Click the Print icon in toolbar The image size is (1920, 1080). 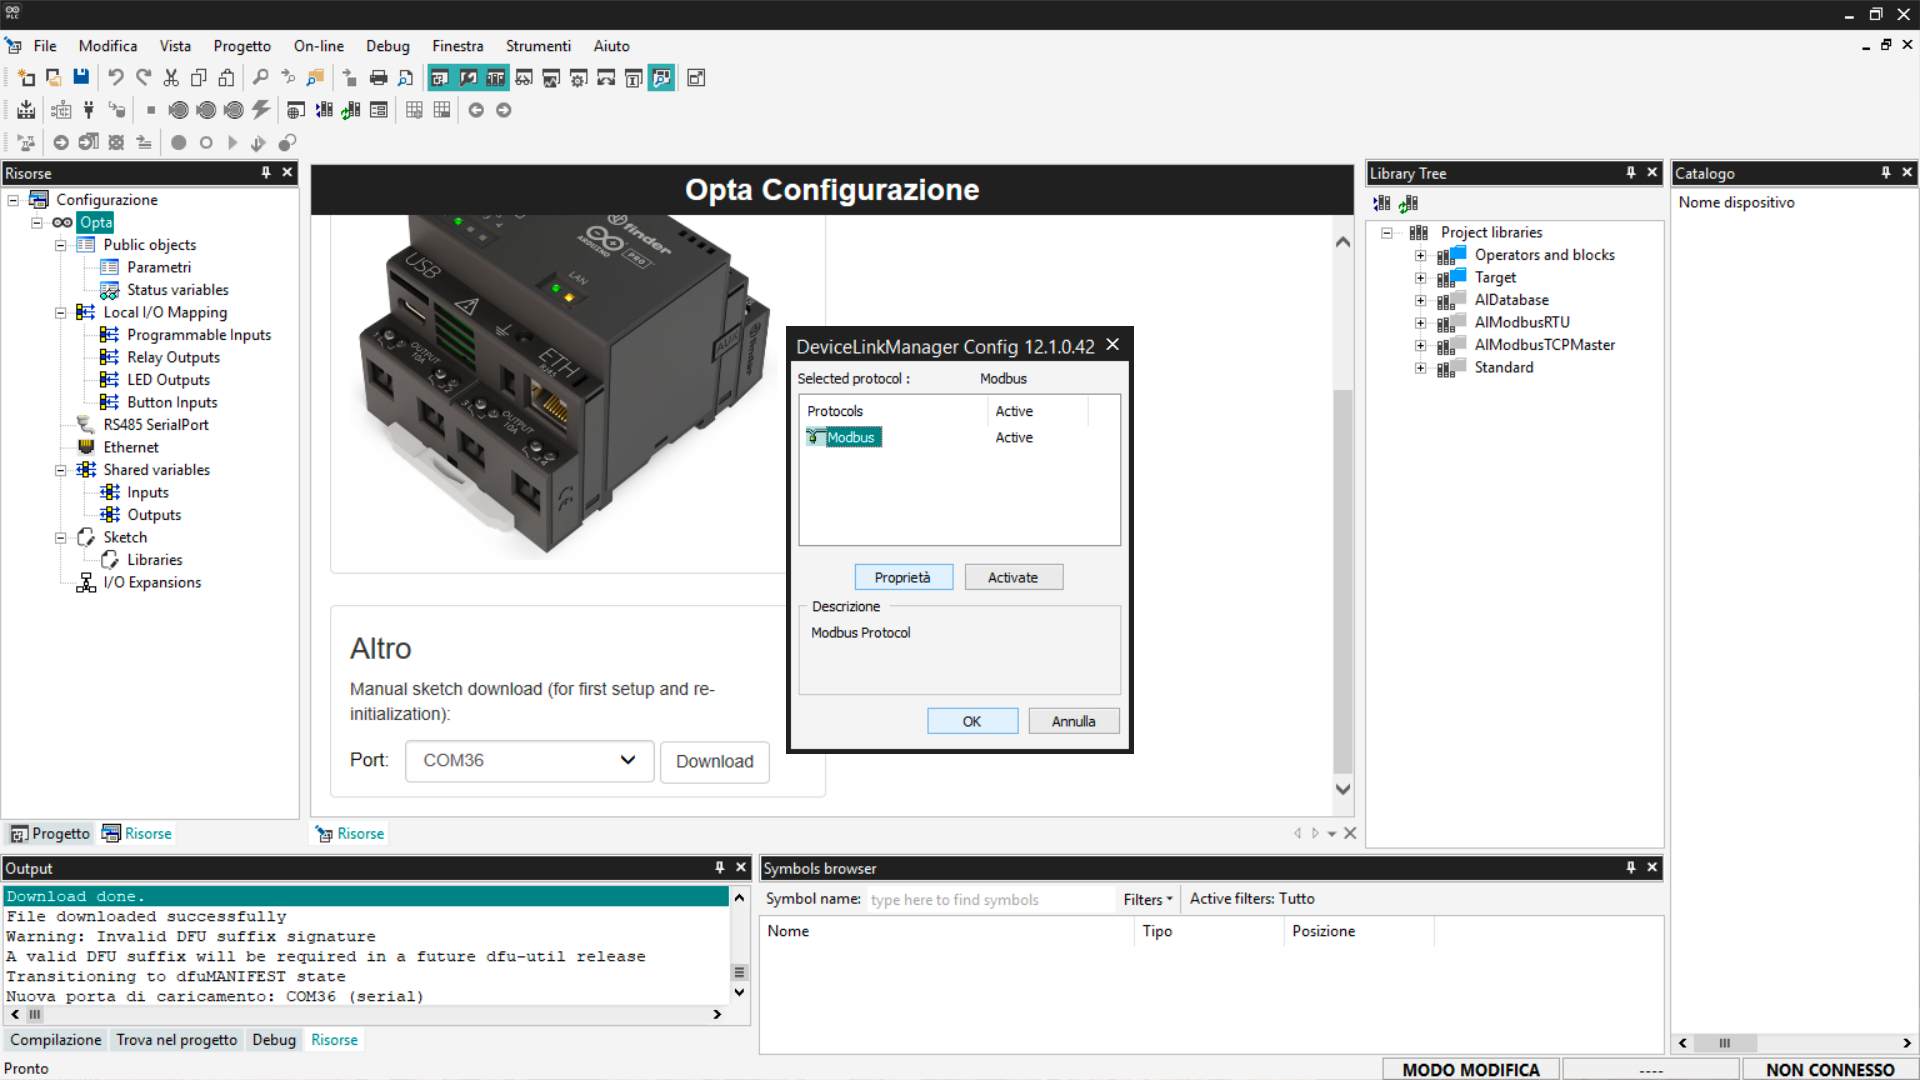[378, 78]
